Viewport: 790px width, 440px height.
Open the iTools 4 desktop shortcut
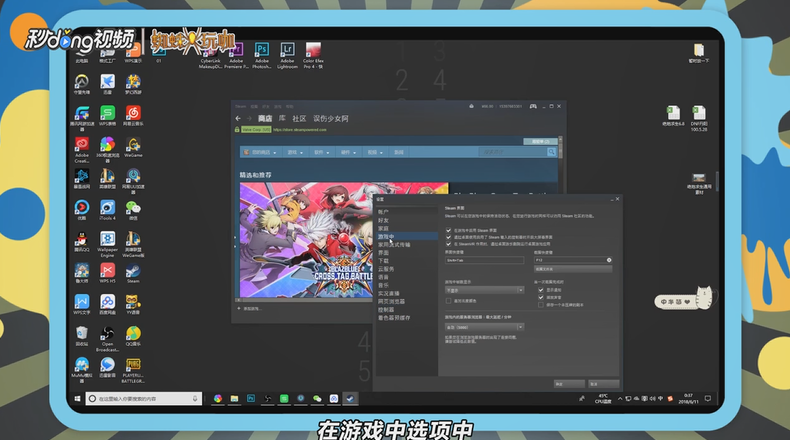point(107,210)
